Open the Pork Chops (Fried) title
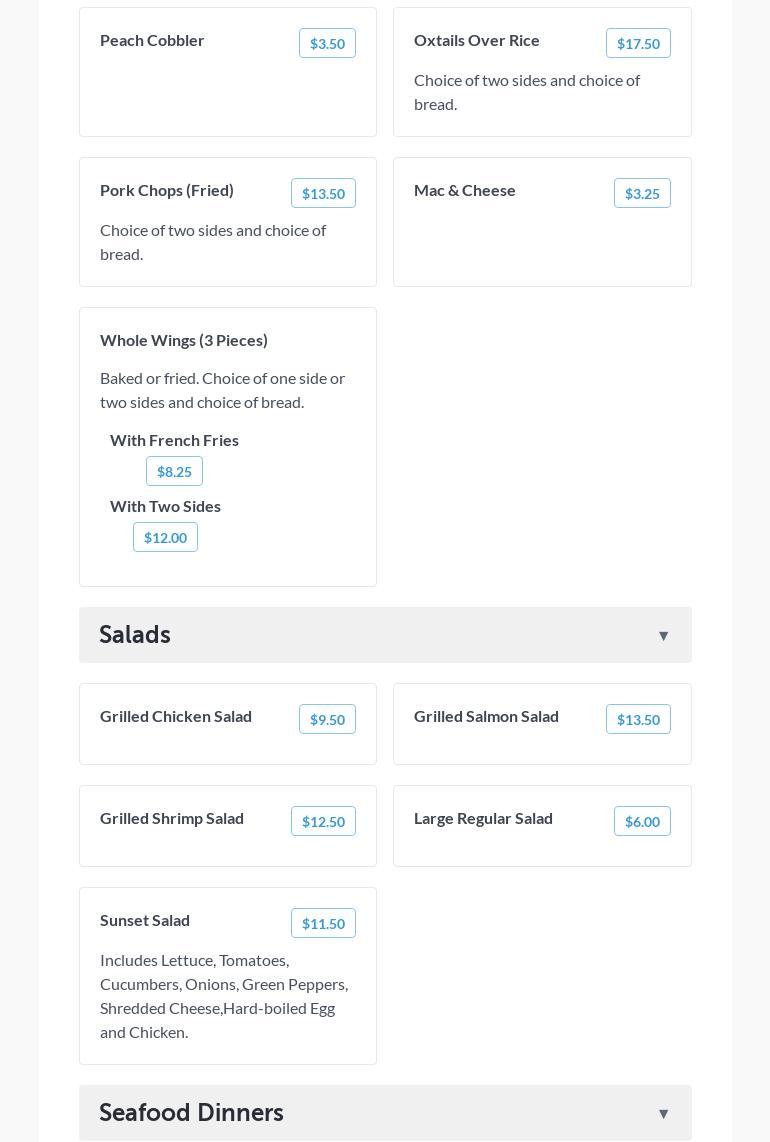This screenshot has height=1142, width=770. pyautogui.click(x=167, y=190)
